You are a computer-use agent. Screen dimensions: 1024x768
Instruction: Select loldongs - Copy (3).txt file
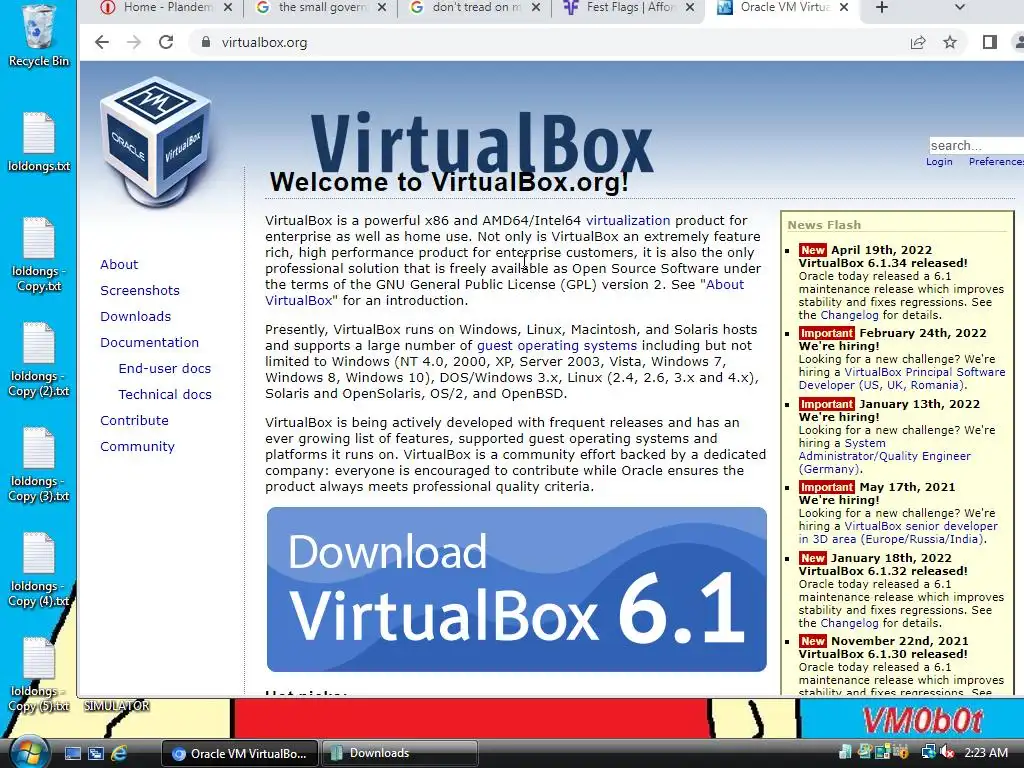pyautogui.click(x=39, y=465)
